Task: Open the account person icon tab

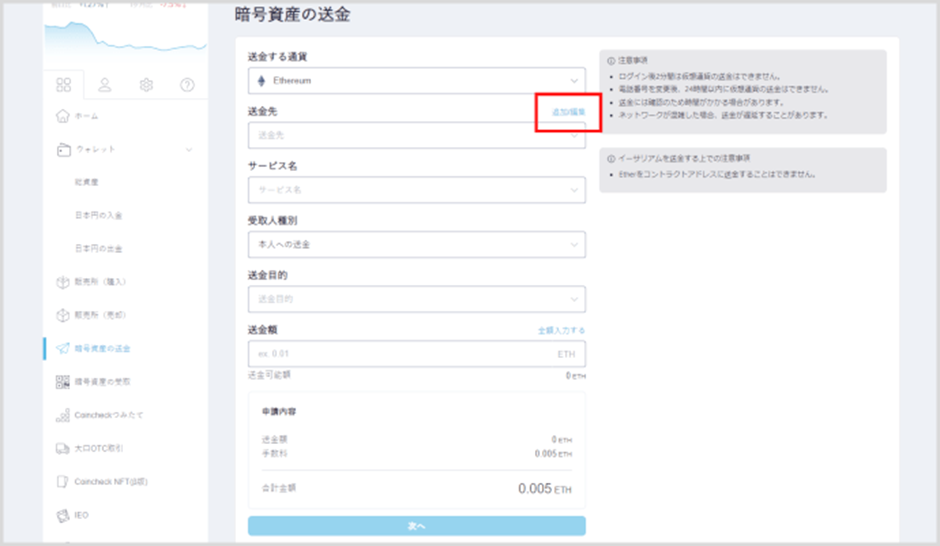Action: pyautogui.click(x=105, y=85)
